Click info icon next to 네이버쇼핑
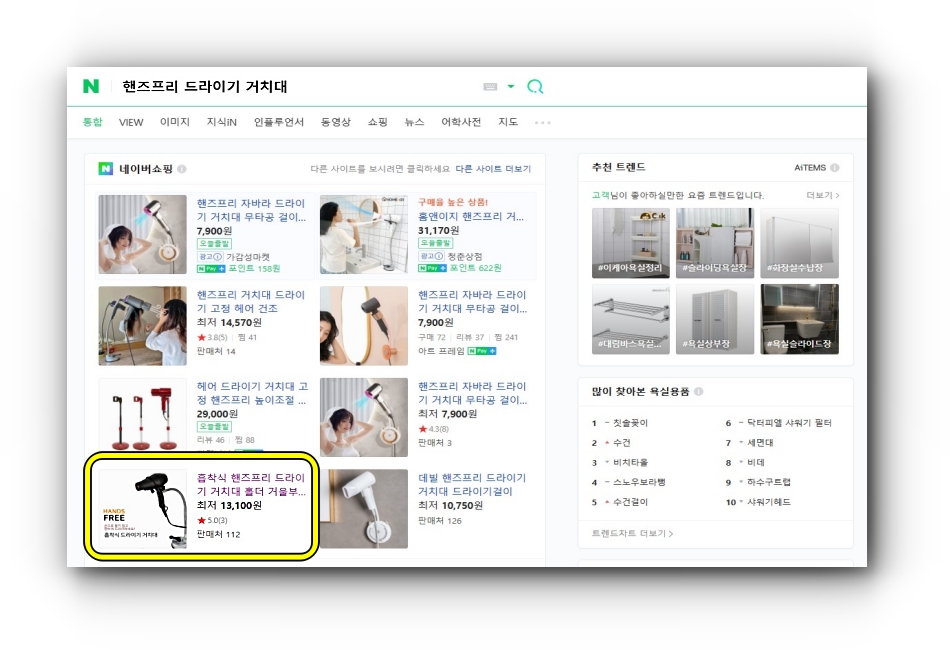 click(182, 169)
